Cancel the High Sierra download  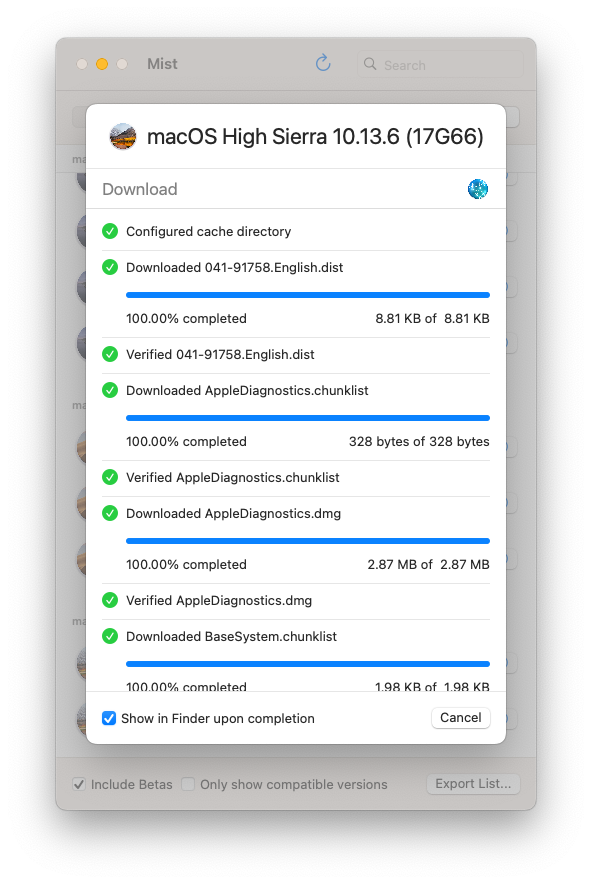point(460,717)
